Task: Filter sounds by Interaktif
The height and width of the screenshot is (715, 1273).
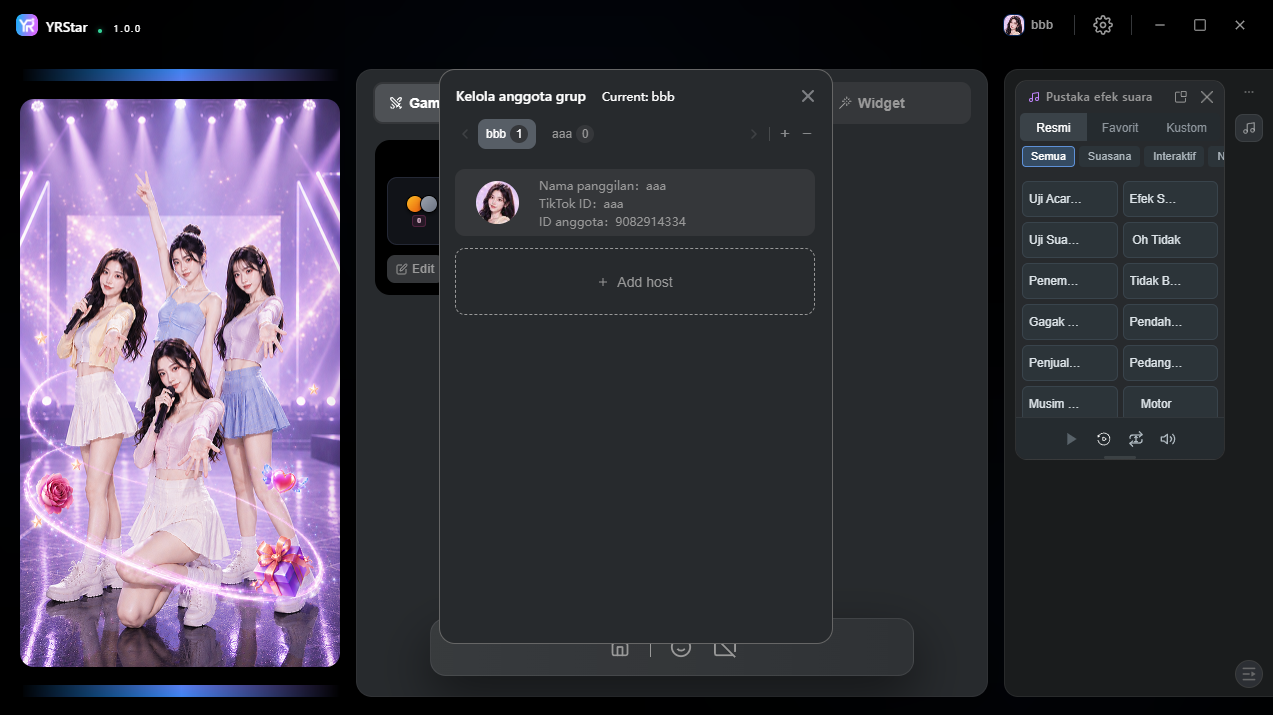Action: coord(1174,156)
